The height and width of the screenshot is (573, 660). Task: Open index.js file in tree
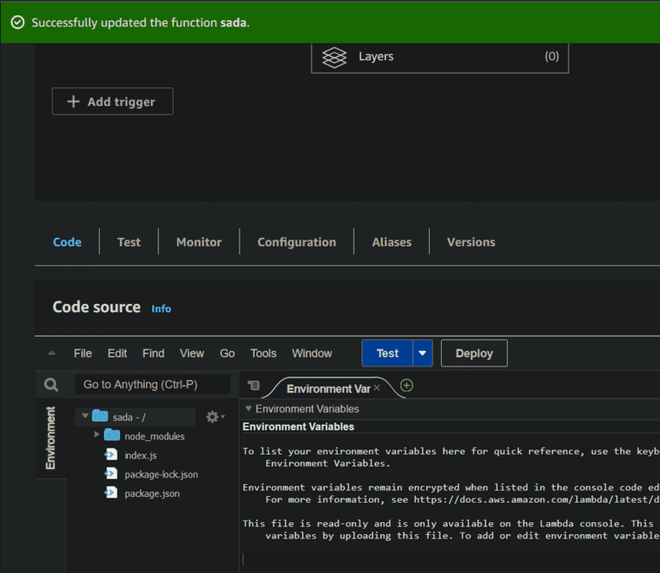[139, 455]
